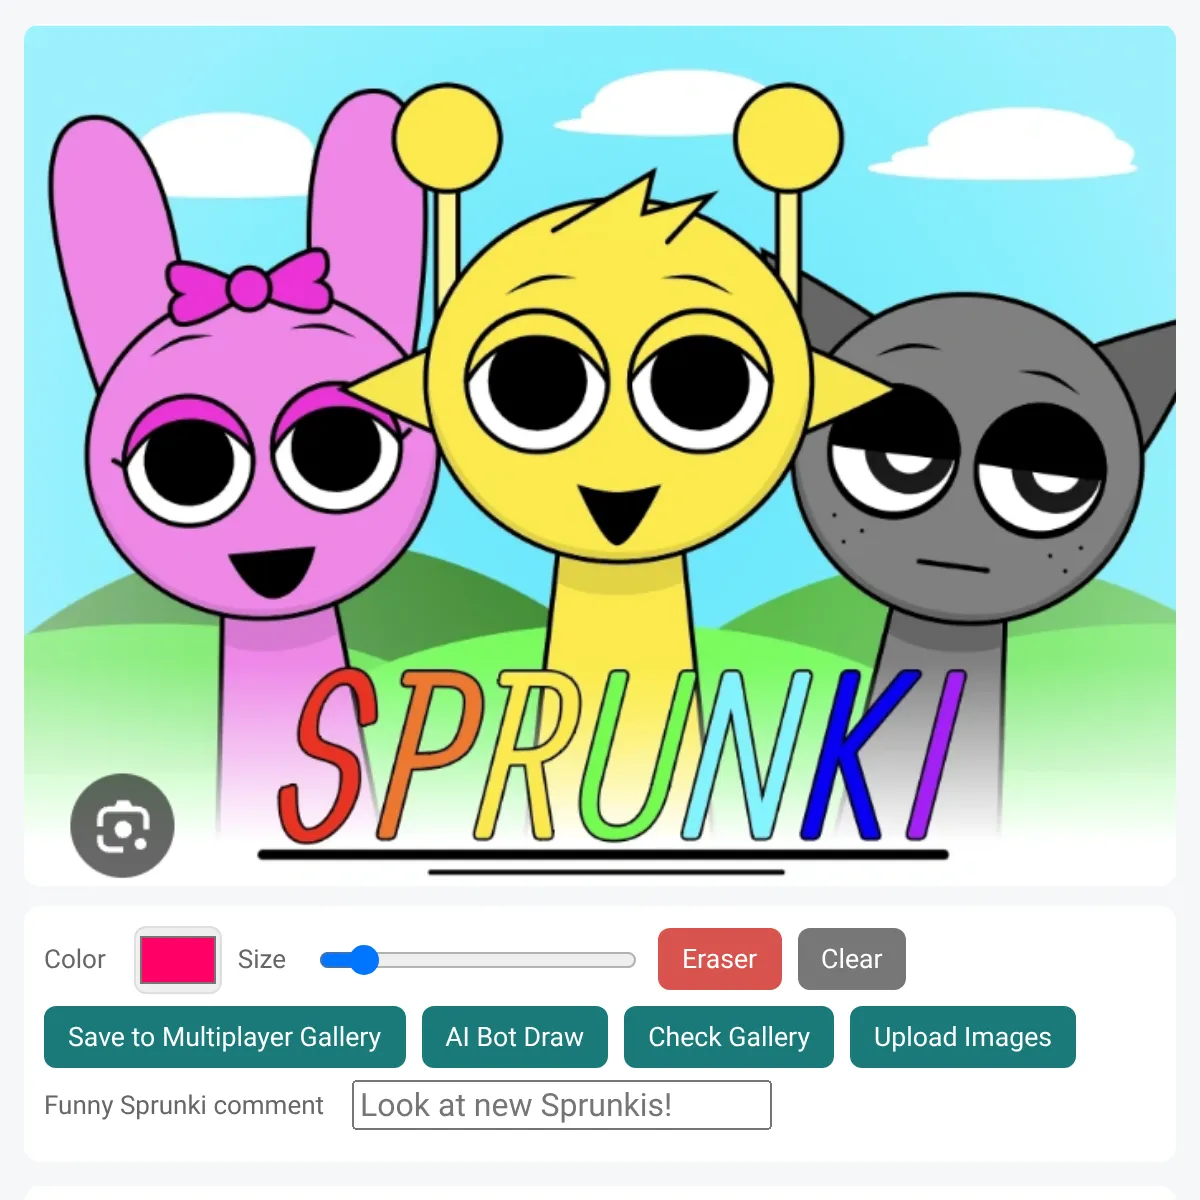Image resolution: width=1200 pixels, height=1200 pixels.
Task: Click the yellow character's left antenna ball
Action: 447,138
